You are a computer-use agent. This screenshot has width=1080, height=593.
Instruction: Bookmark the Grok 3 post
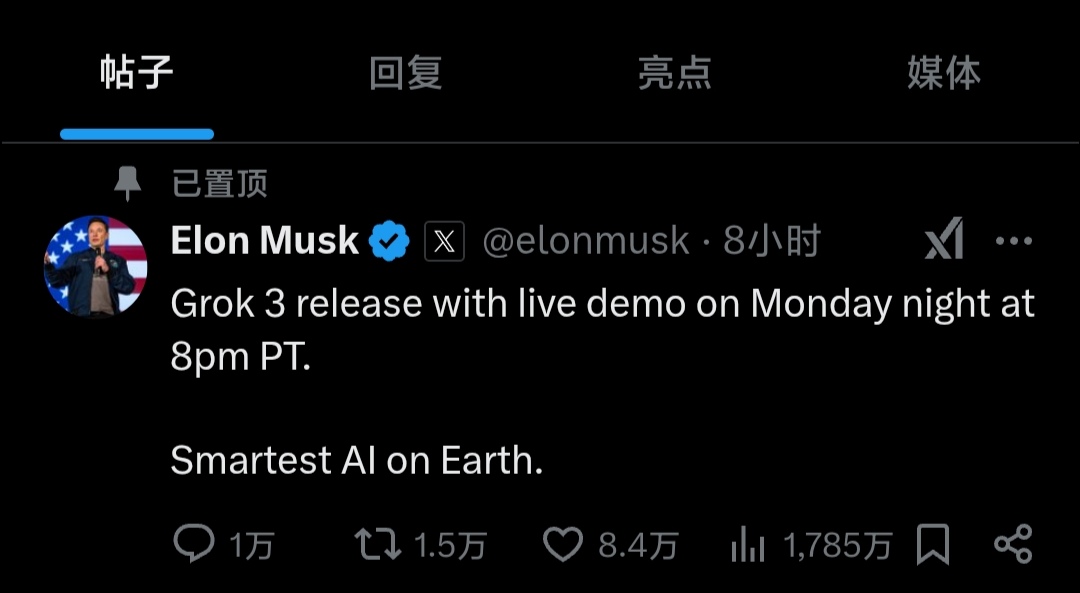tap(933, 545)
